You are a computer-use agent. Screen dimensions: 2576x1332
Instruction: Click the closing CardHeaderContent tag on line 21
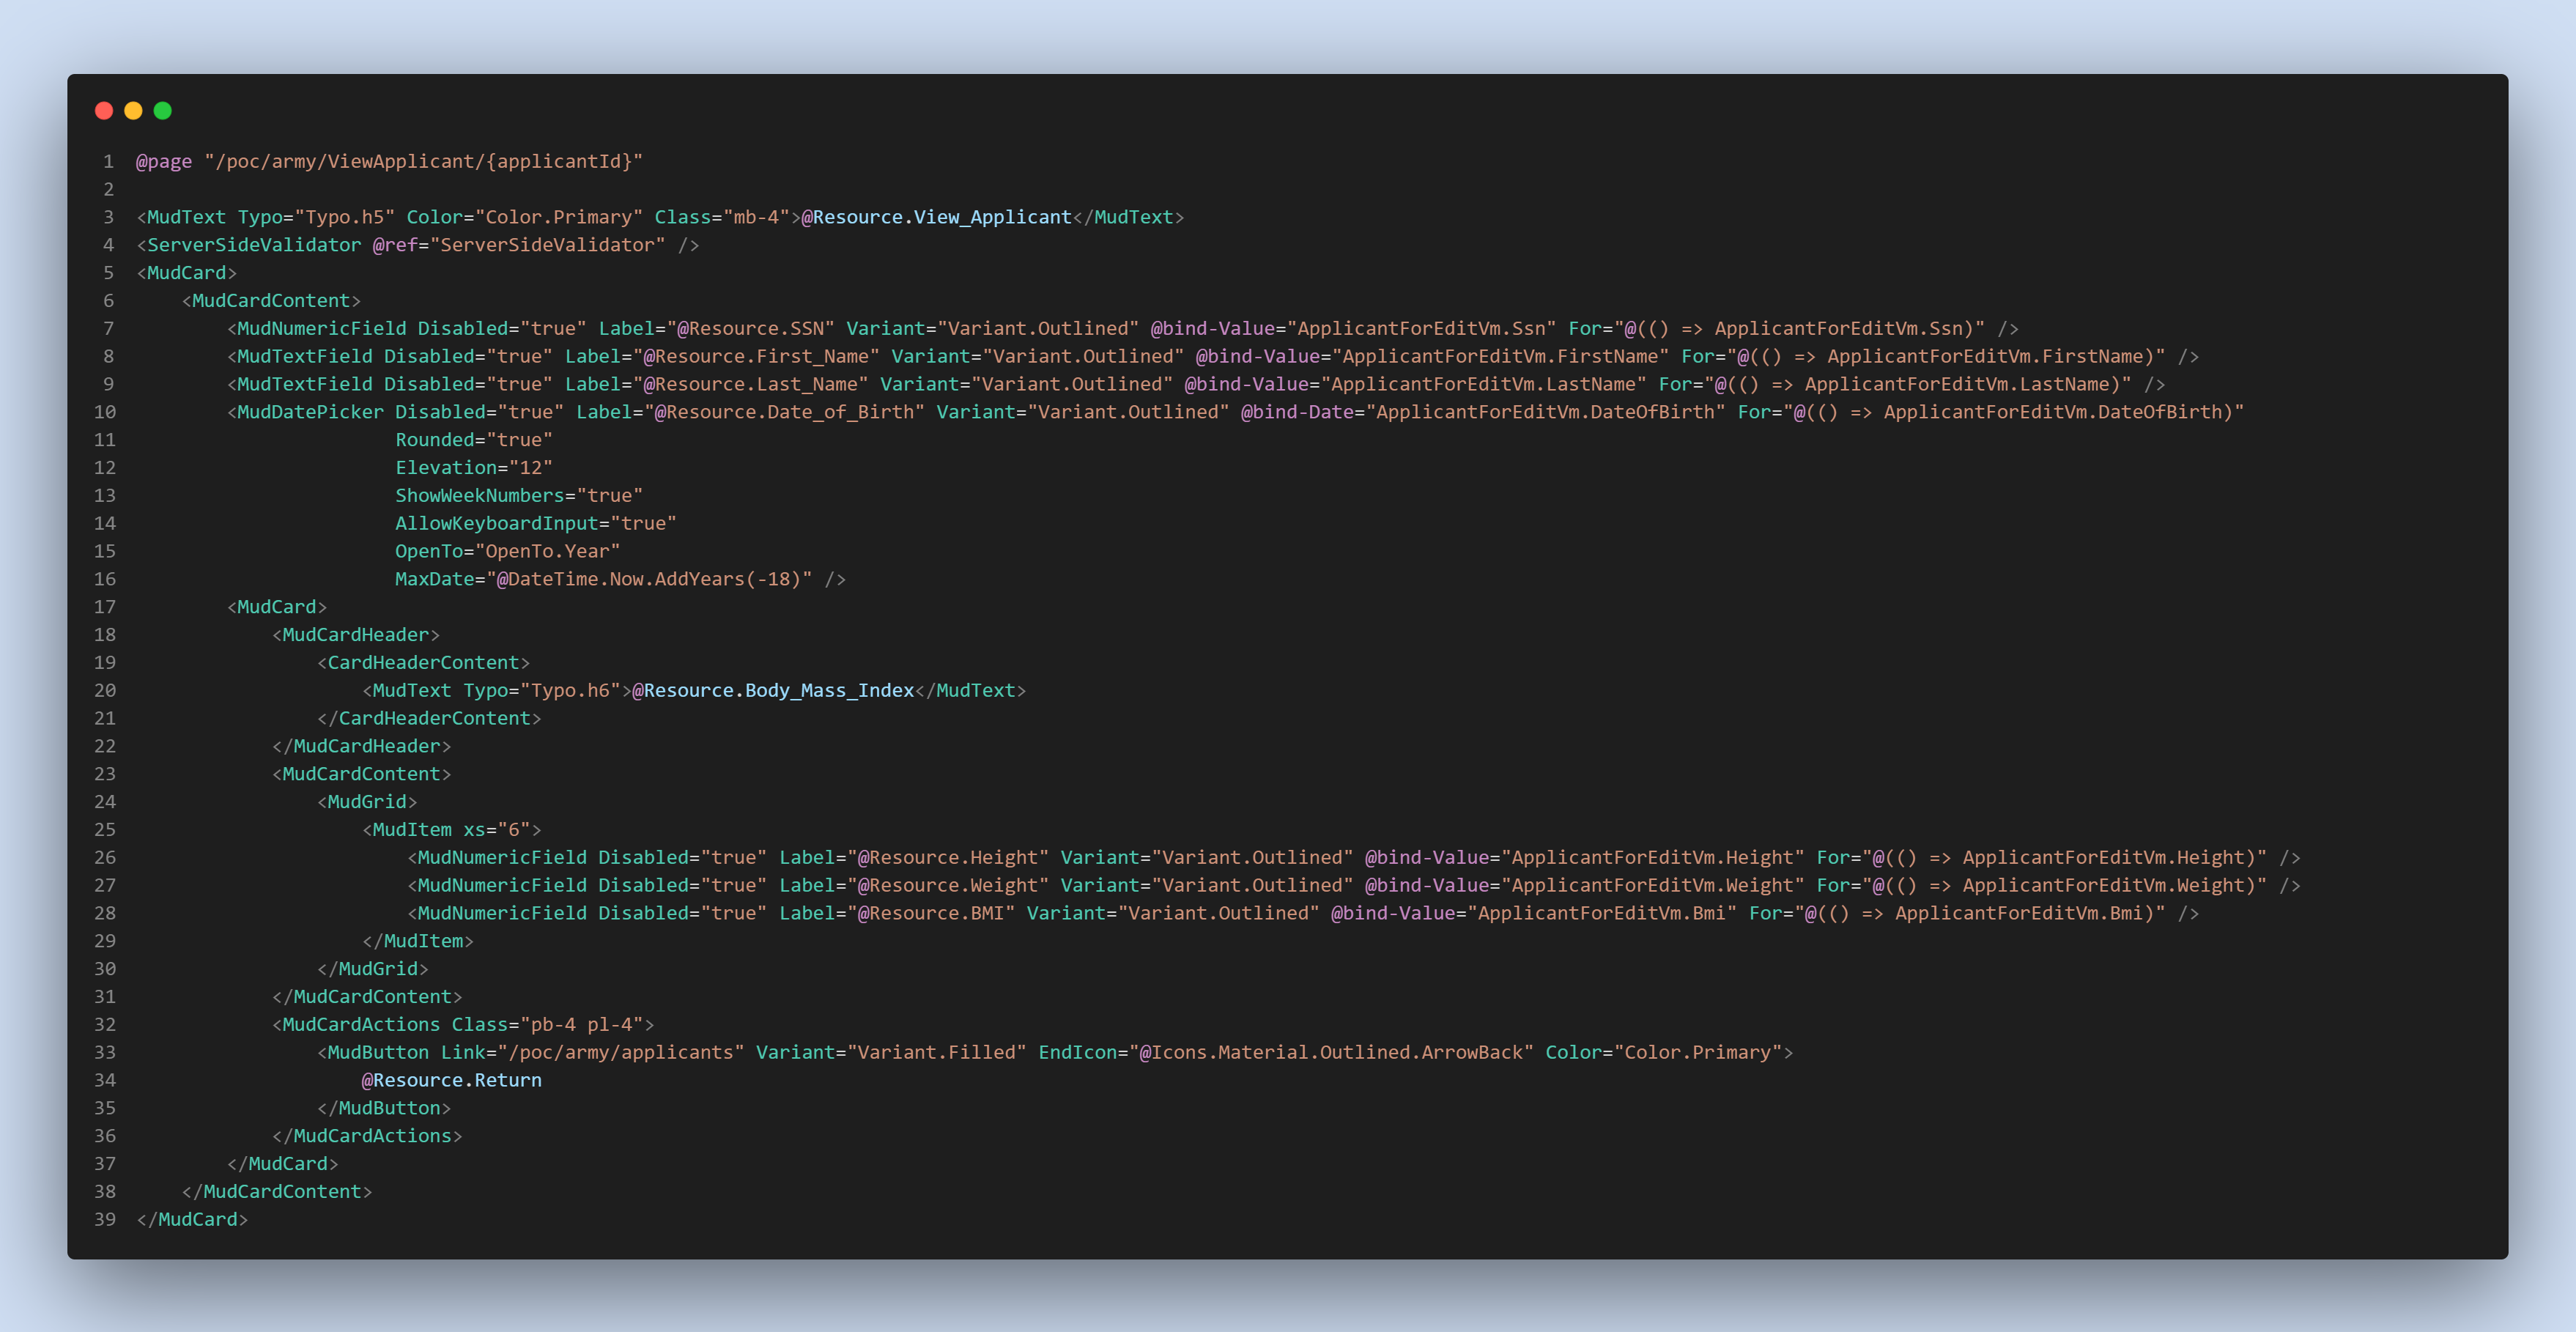click(429, 719)
